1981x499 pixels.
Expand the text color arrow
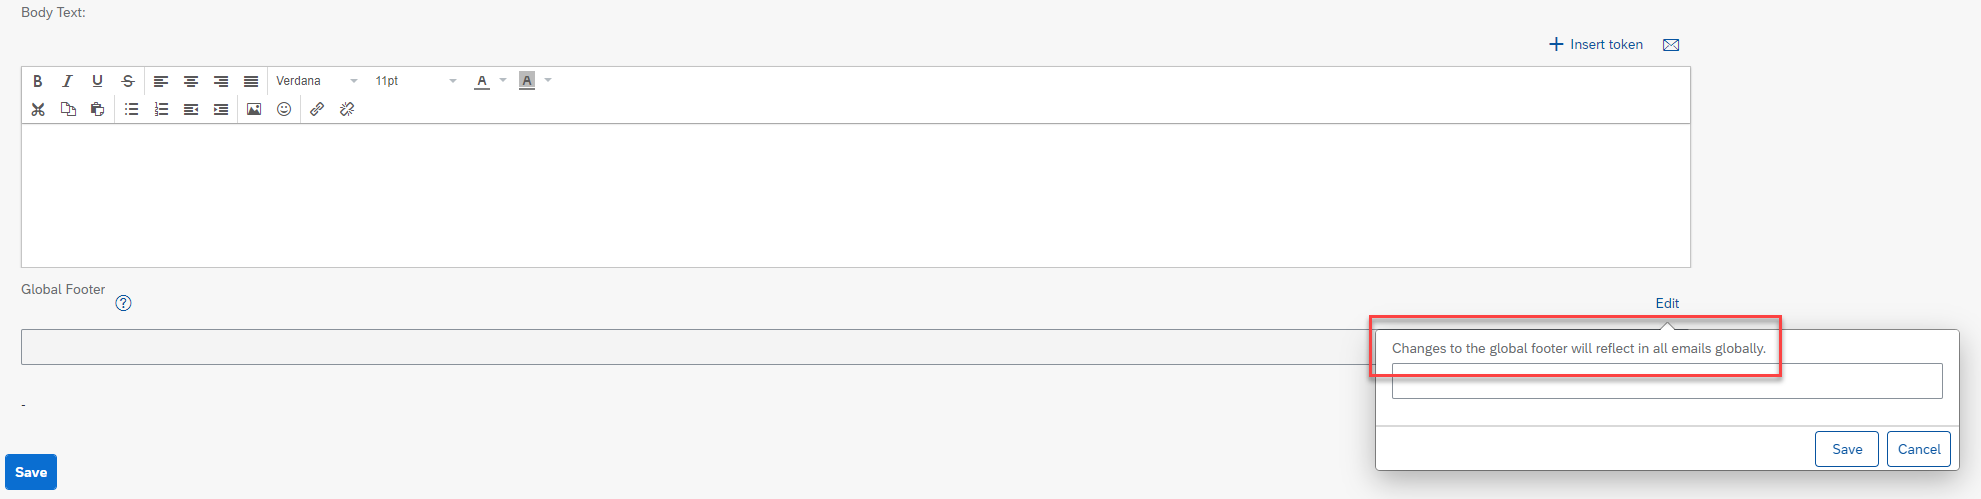[503, 81]
